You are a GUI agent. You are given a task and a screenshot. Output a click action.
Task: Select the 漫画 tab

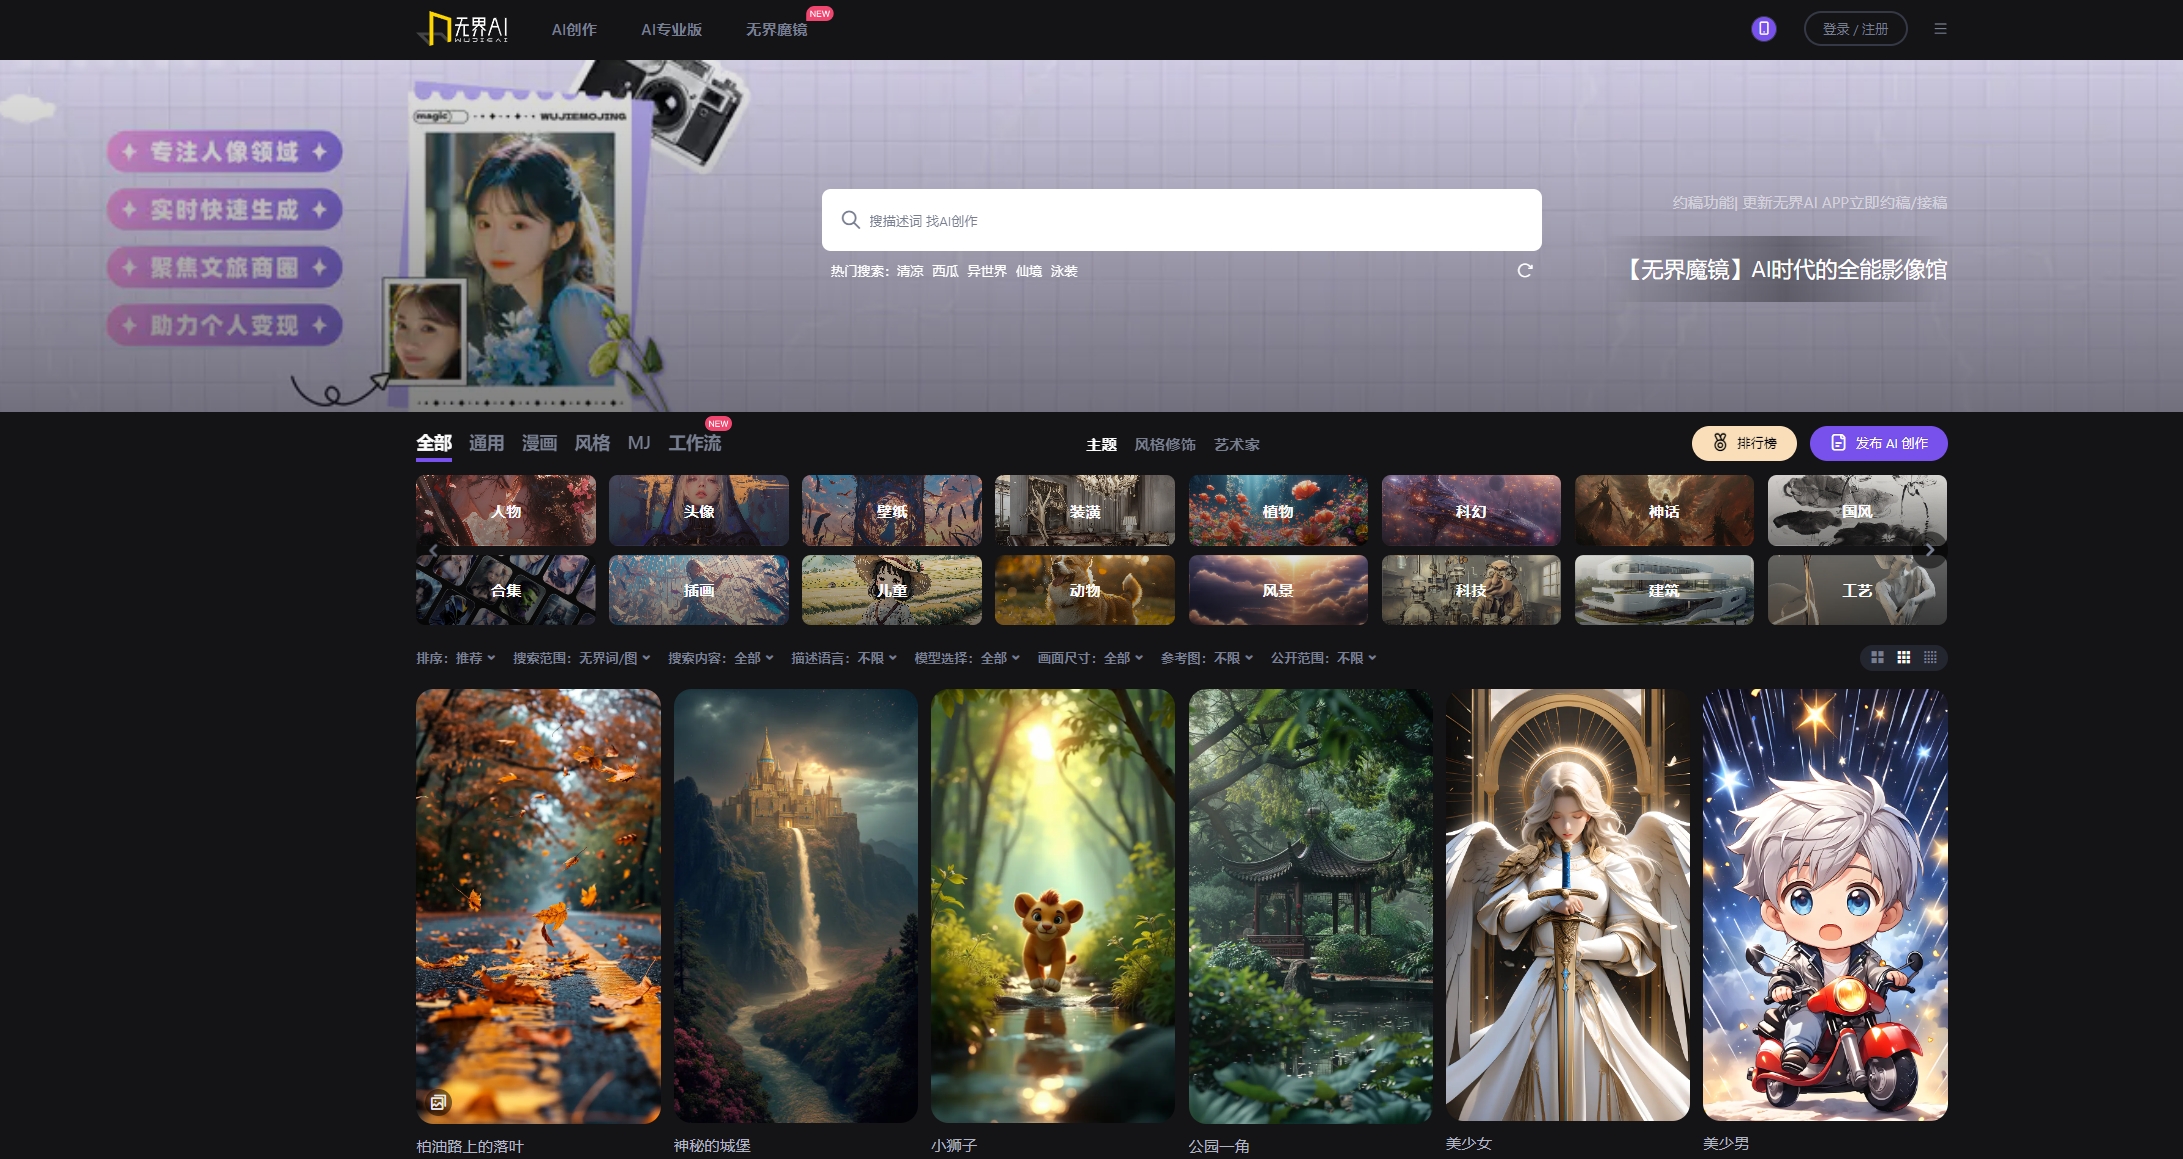point(539,443)
